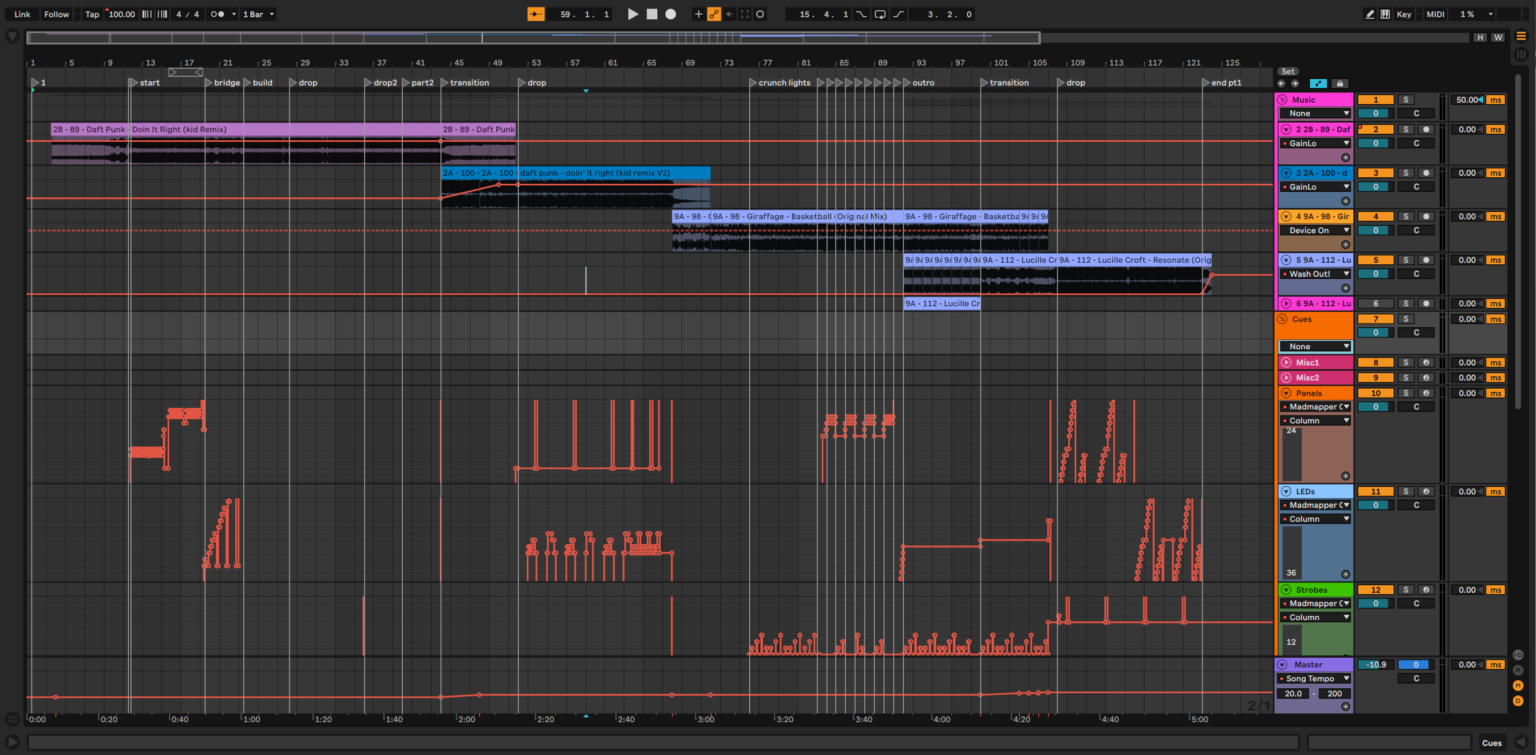Viewport: 1536px width, 755px height.
Task: Toggle the Arrangement Loop switch
Action: point(880,14)
